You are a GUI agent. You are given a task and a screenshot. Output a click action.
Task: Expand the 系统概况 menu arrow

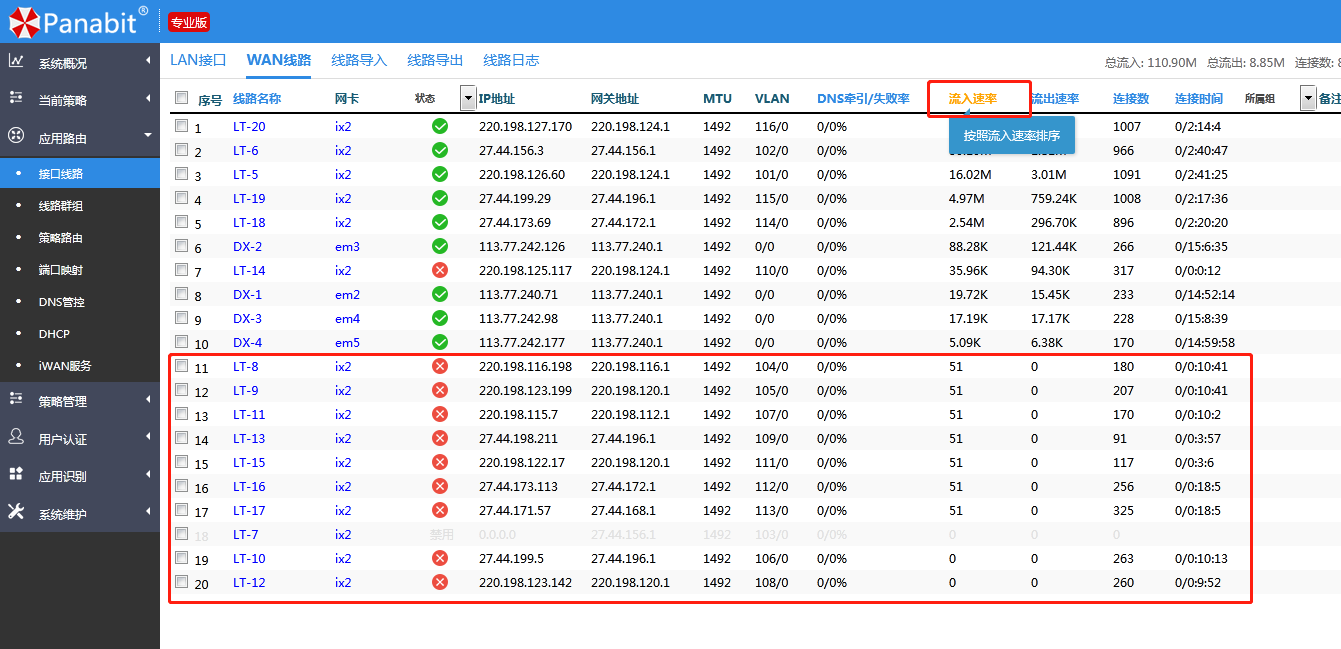(x=148, y=62)
